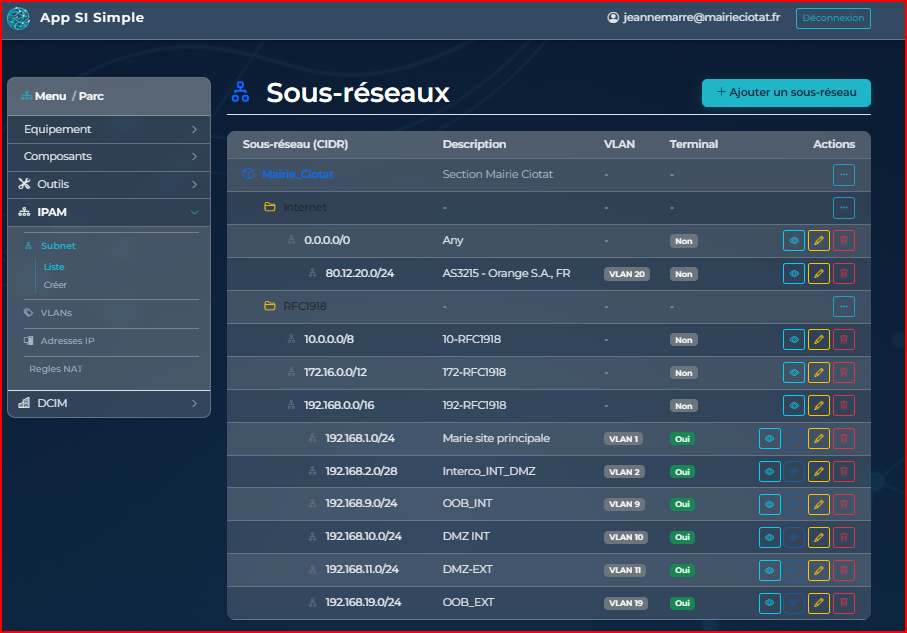This screenshot has height=633, width=907.
Task: Select the RFC1918 folder row
Action: point(548,307)
